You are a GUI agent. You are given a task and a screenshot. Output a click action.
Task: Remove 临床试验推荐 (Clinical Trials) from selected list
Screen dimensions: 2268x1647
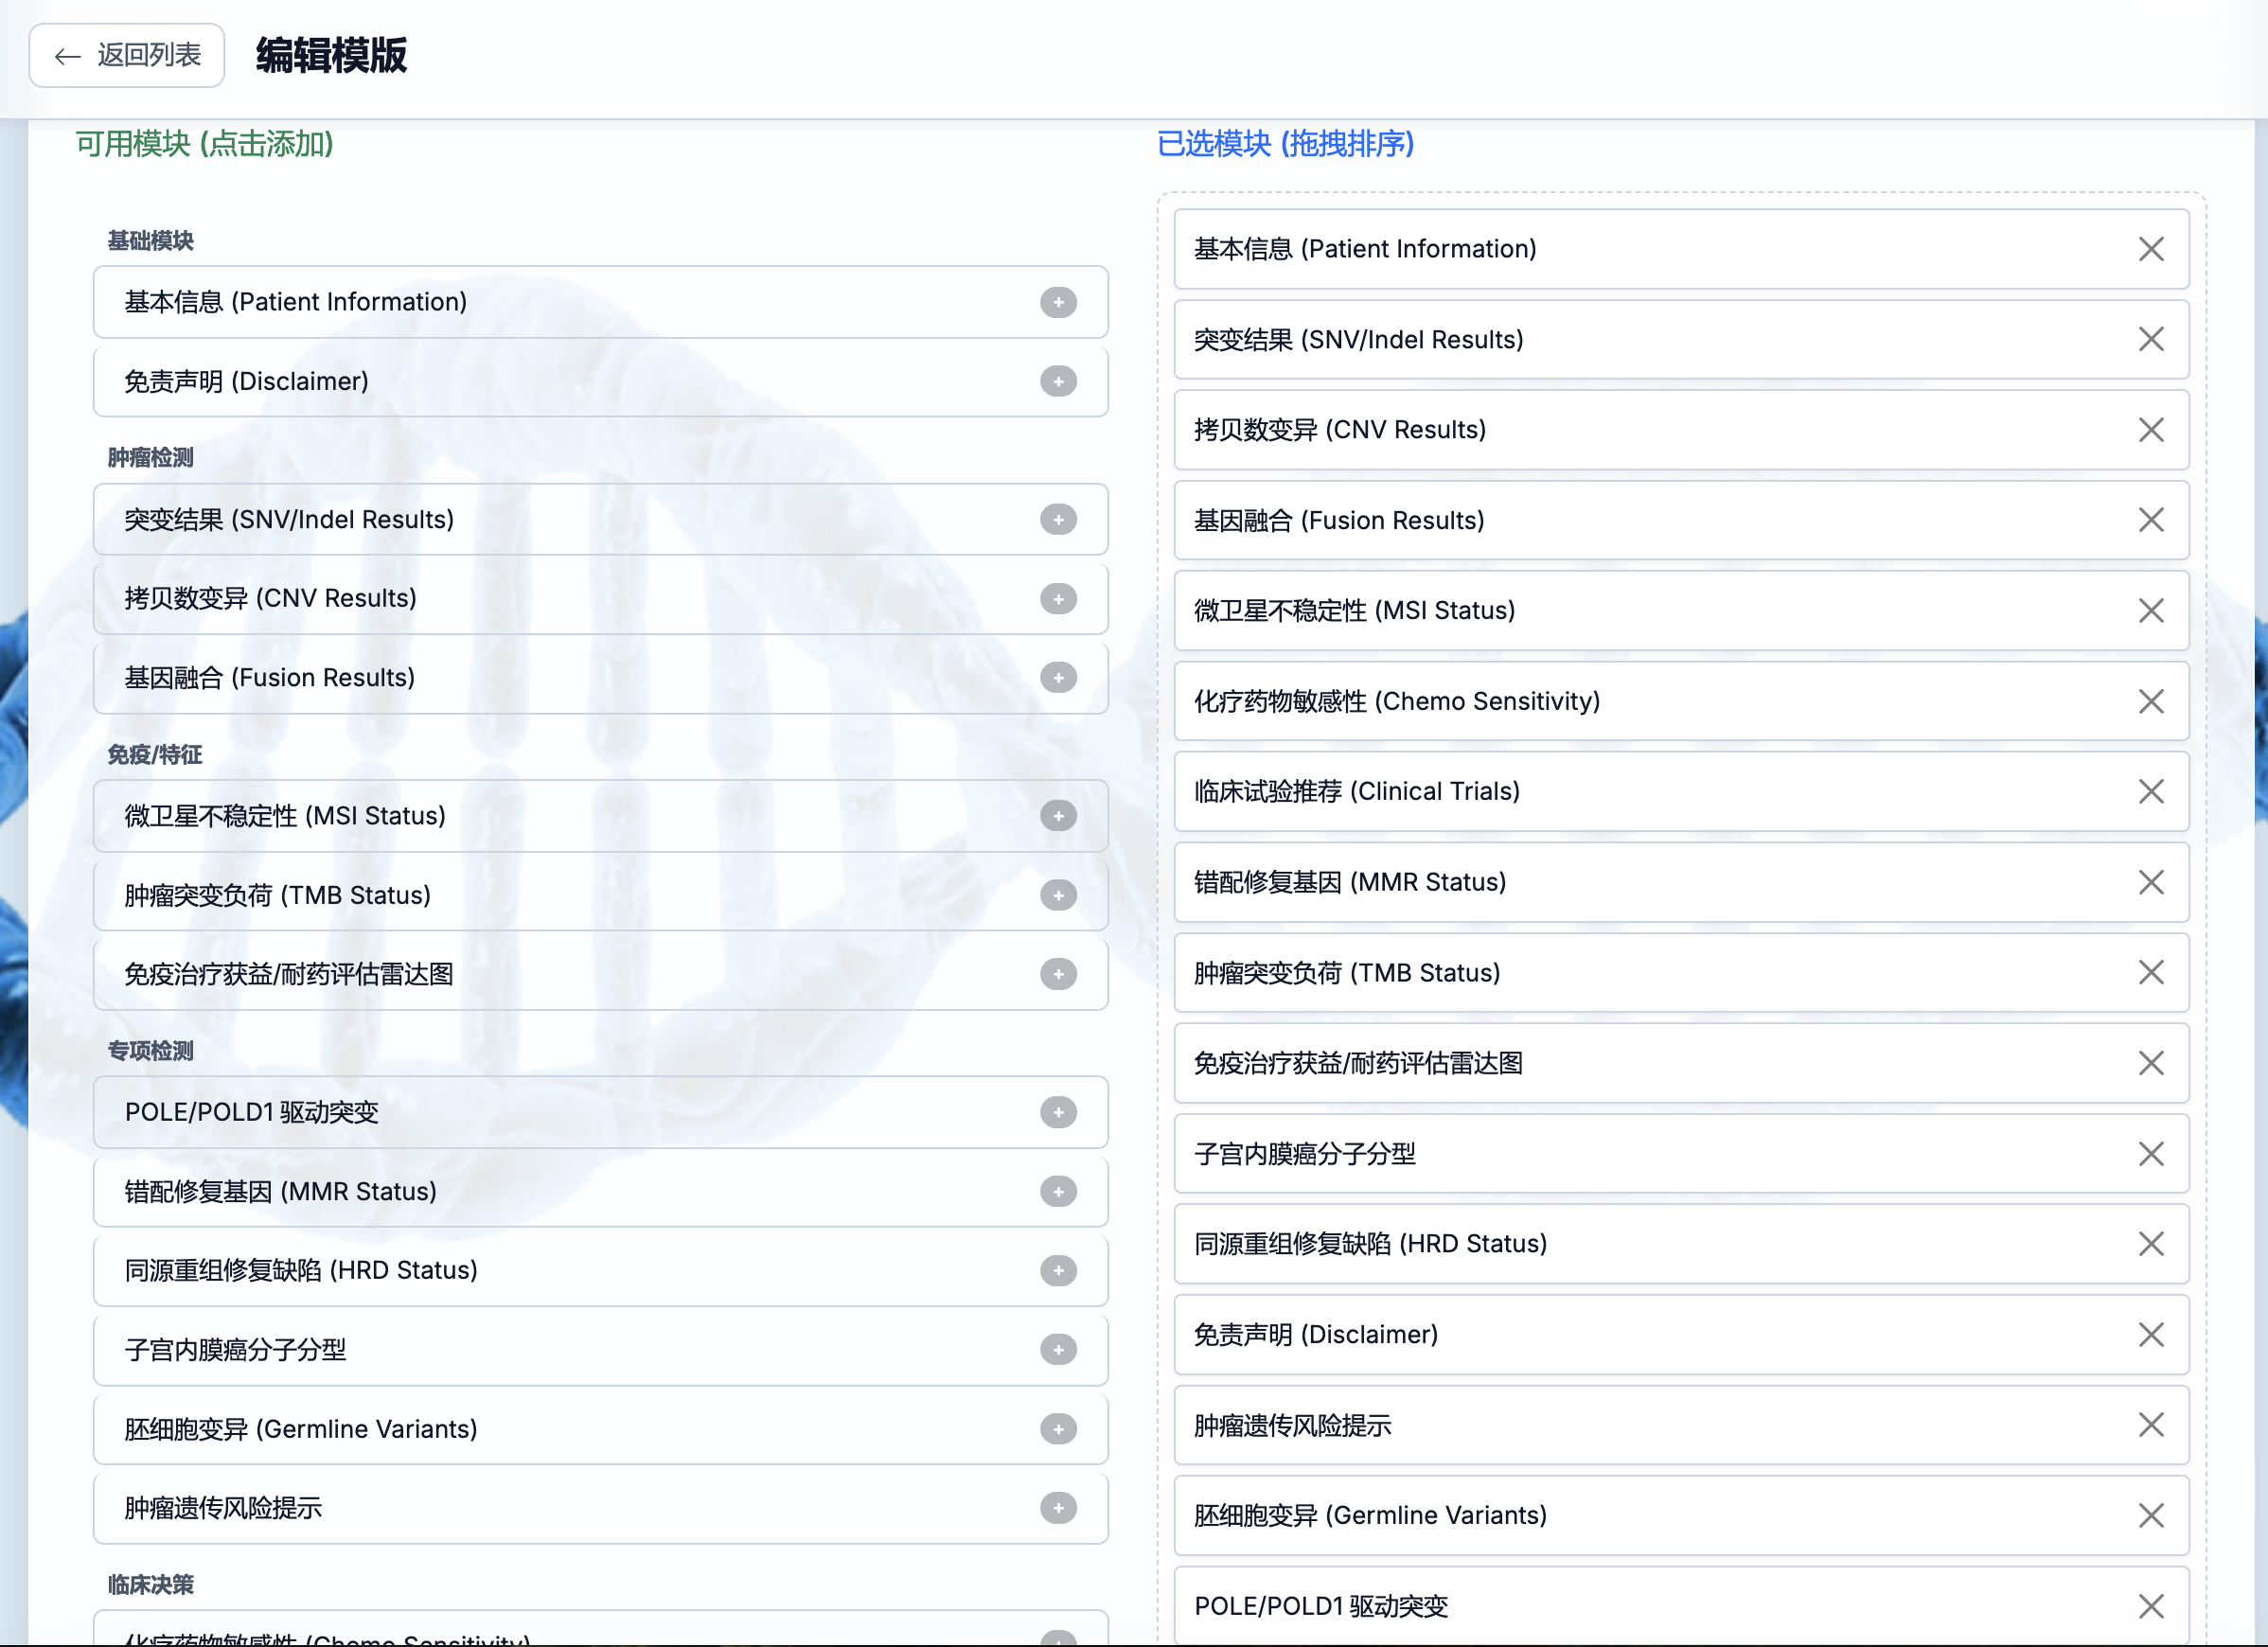[x=2151, y=791]
